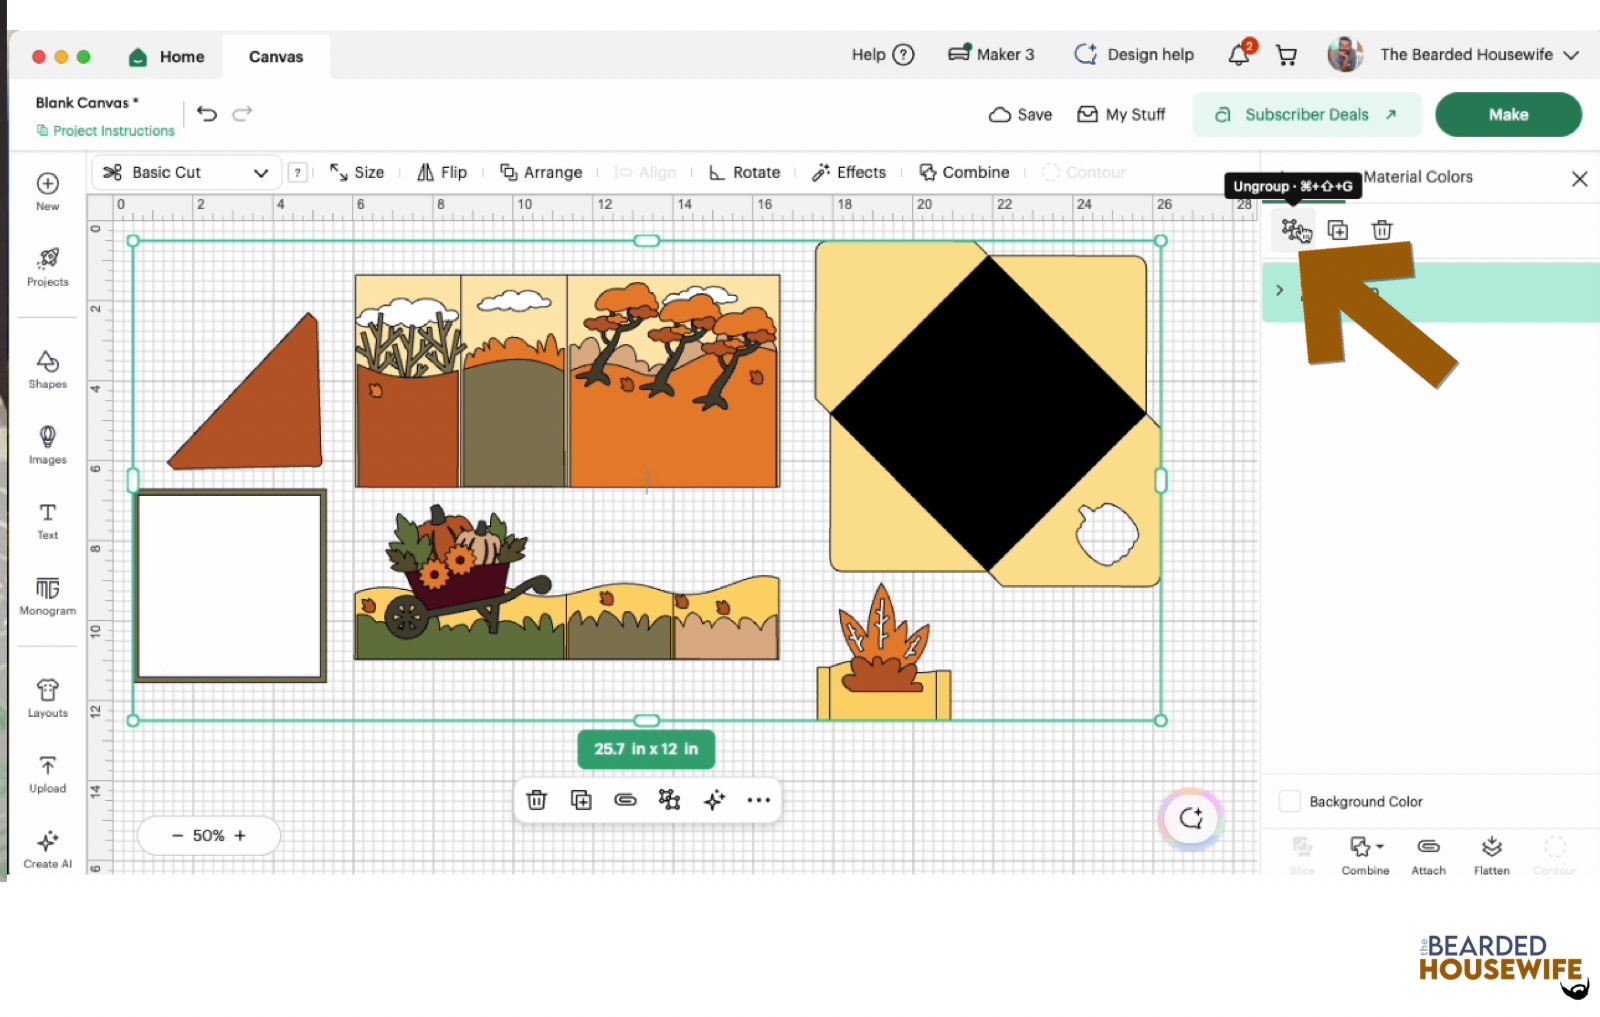Pick a Background Color swatch
This screenshot has height=1017, width=1600.
click(1290, 801)
